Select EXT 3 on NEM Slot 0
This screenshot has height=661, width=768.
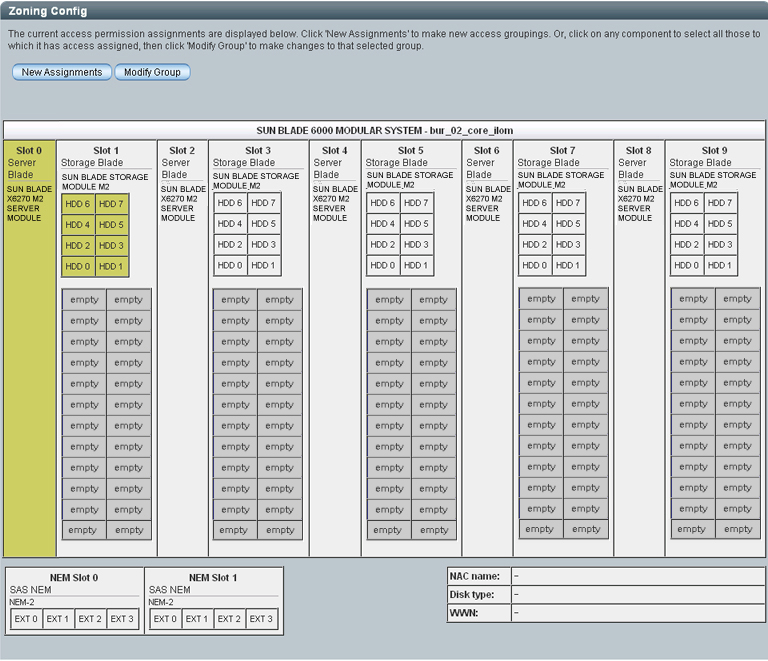122,619
